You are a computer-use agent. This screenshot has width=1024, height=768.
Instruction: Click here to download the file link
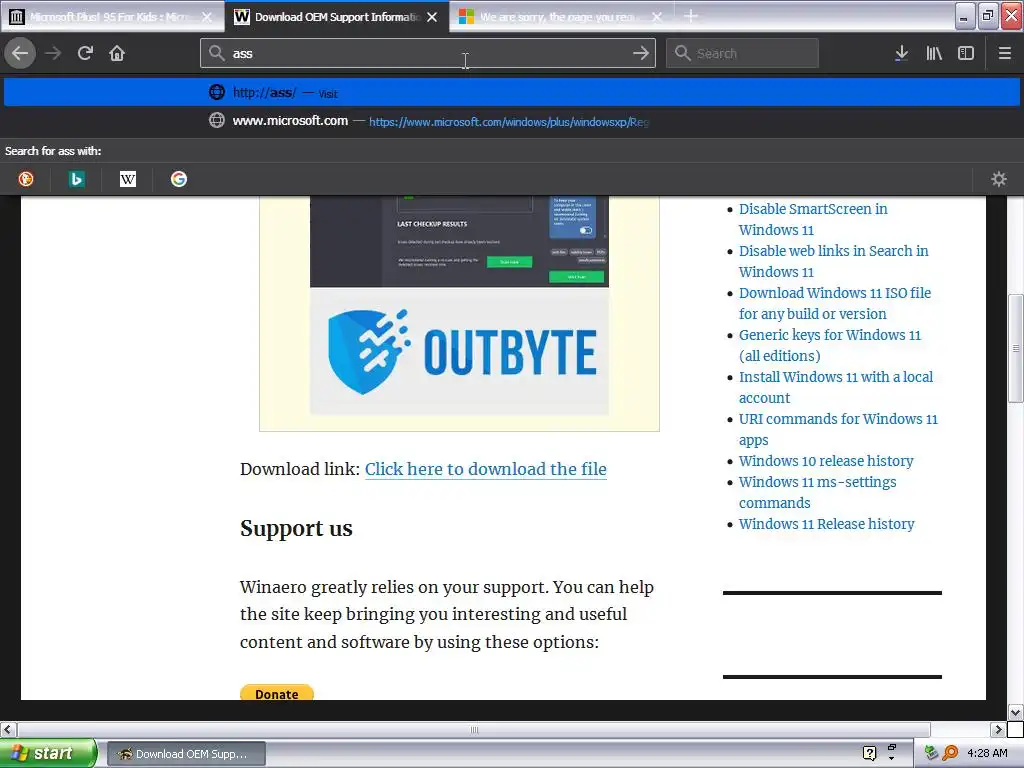tap(485, 469)
